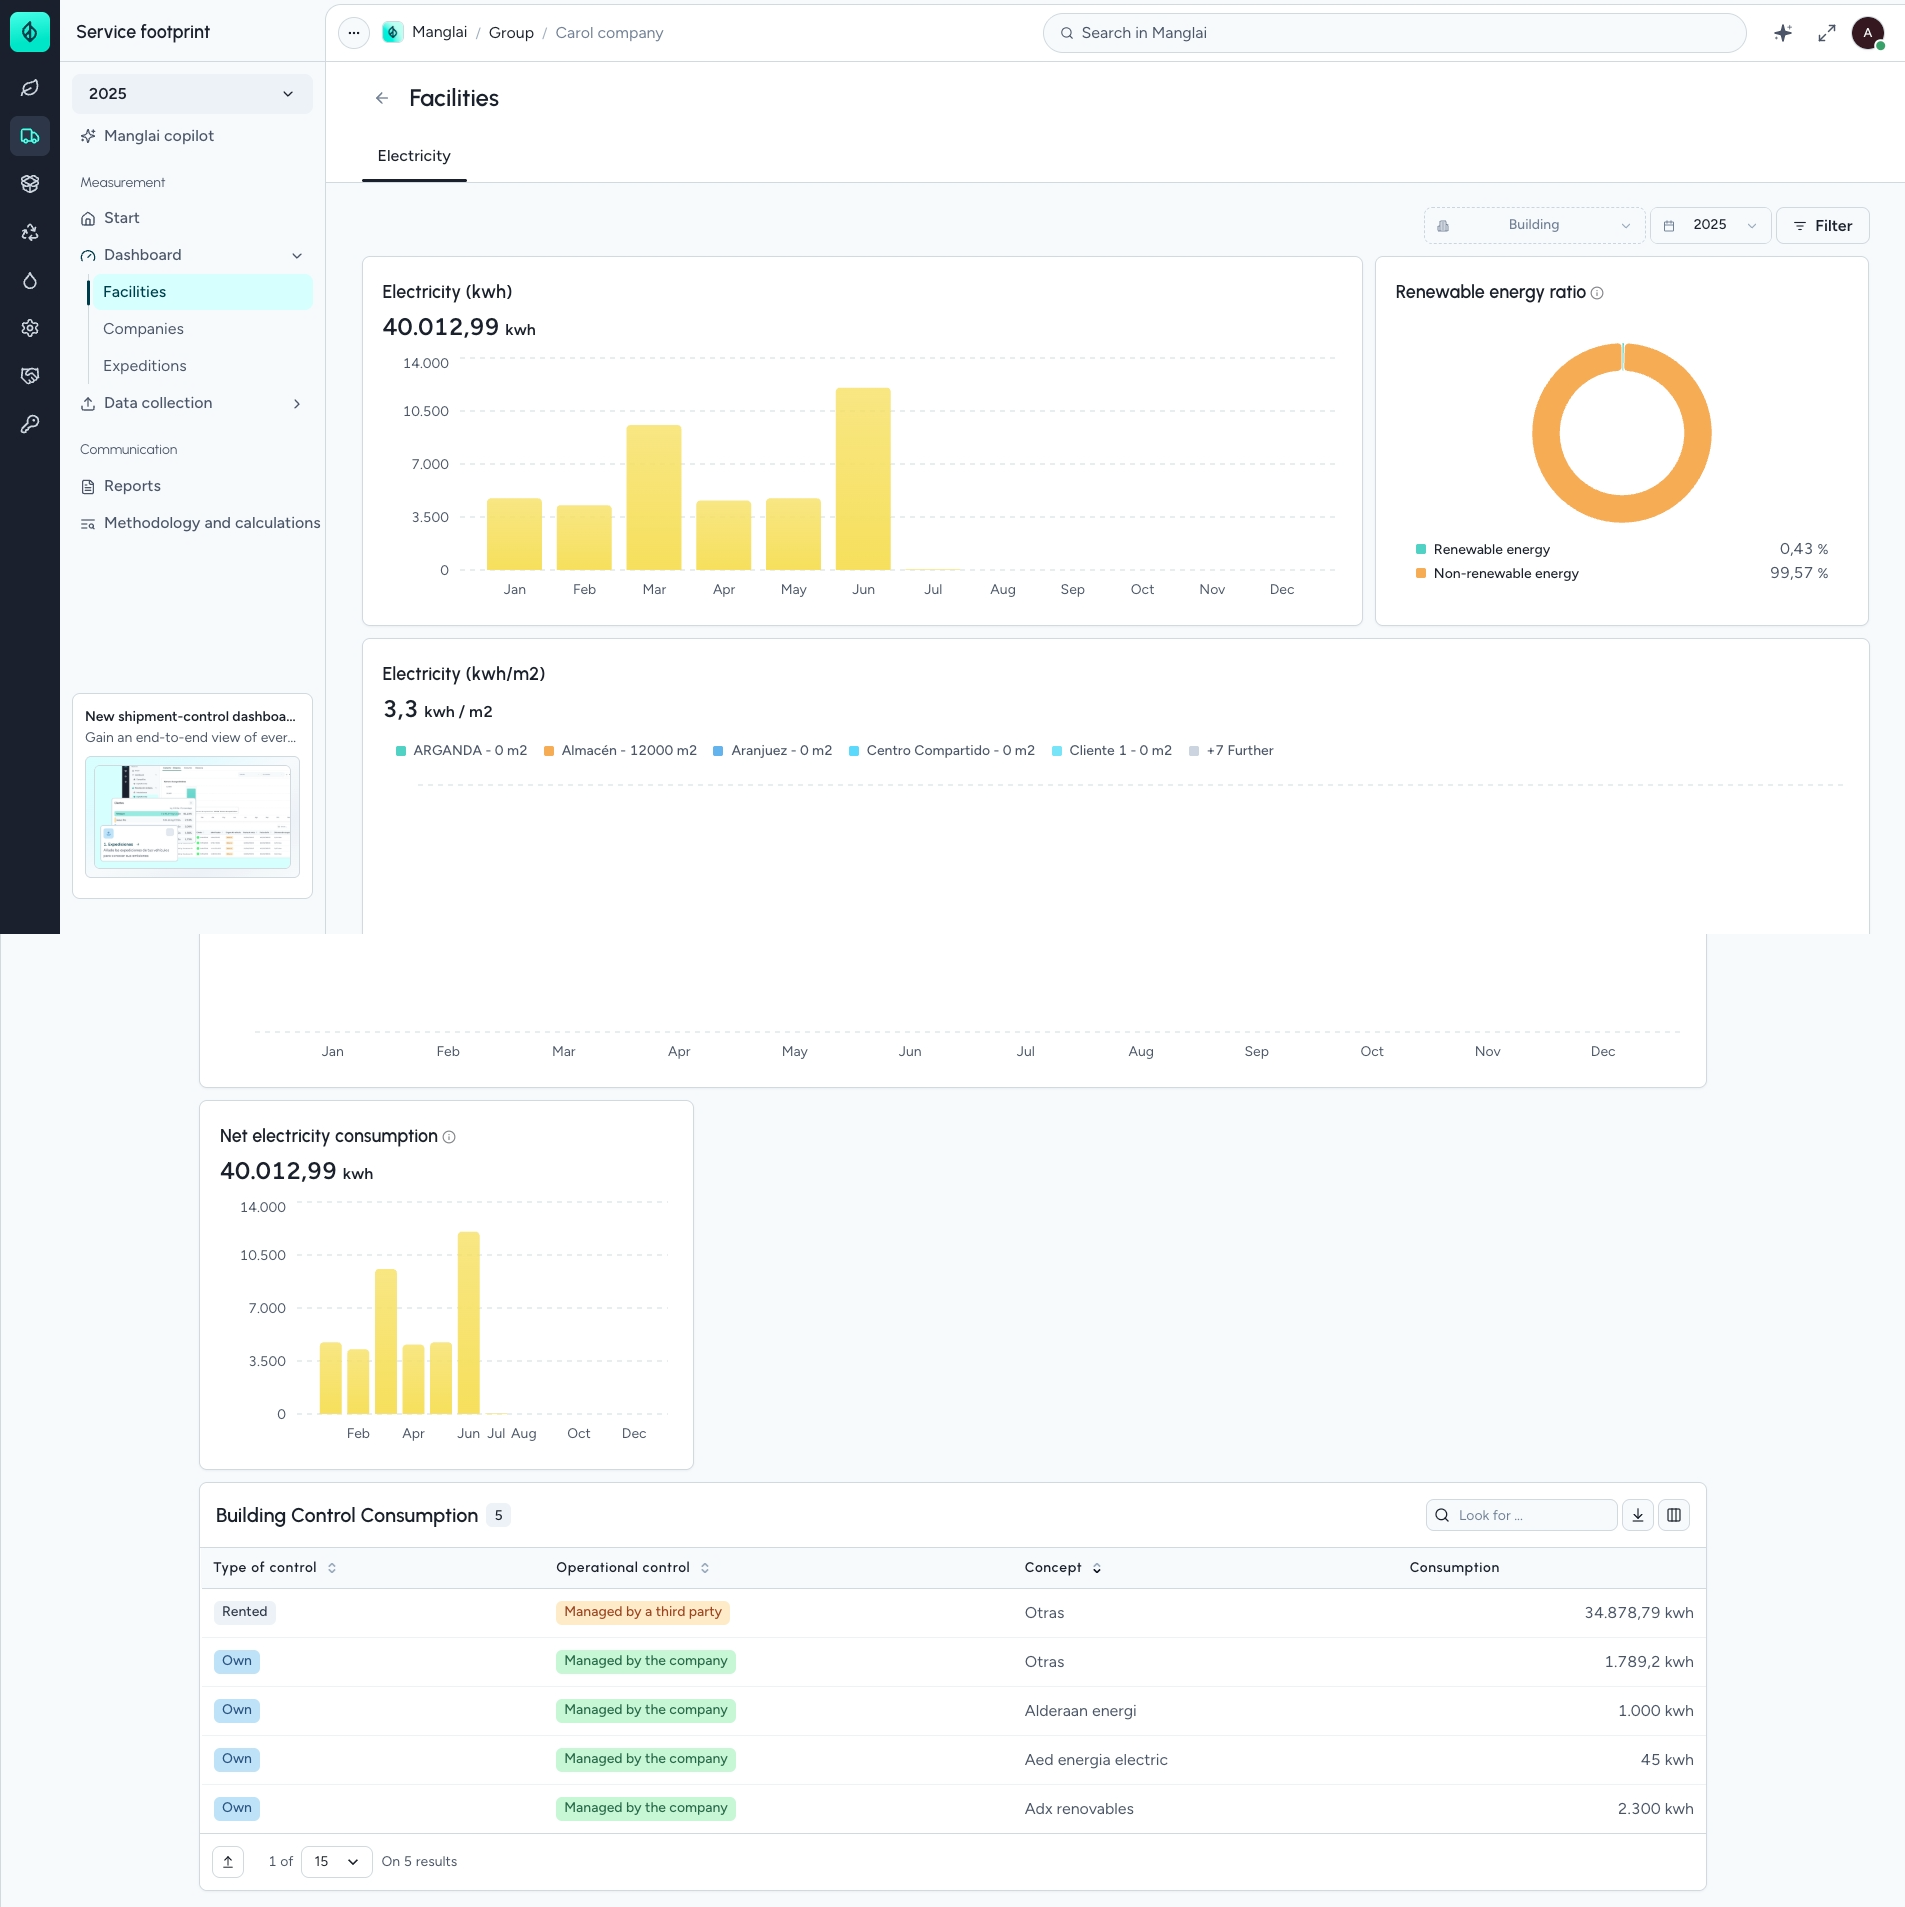Image resolution: width=1905 pixels, height=1907 pixels.
Task: Toggle Non-renewable energy legend item
Action: (1504, 573)
